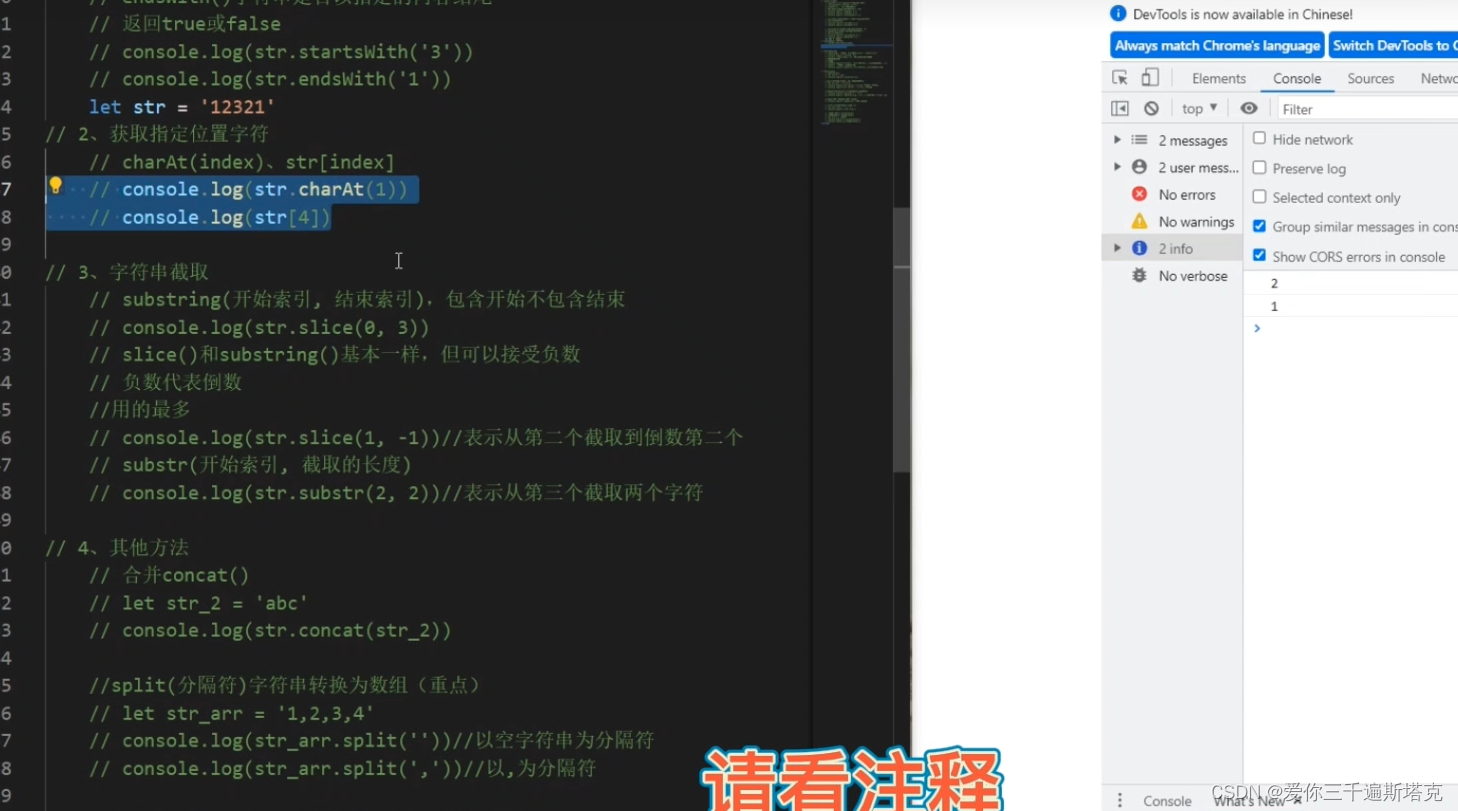The width and height of the screenshot is (1458, 811).
Task: Open the top frame context dropdown
Action: coord(1198,107)
